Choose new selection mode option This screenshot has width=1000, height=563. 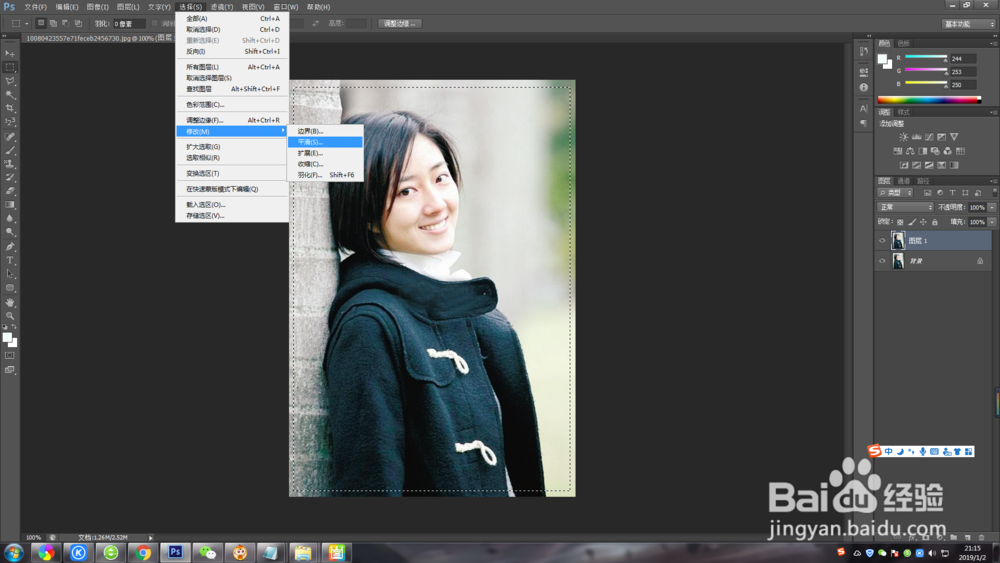(x=41, y=23)
